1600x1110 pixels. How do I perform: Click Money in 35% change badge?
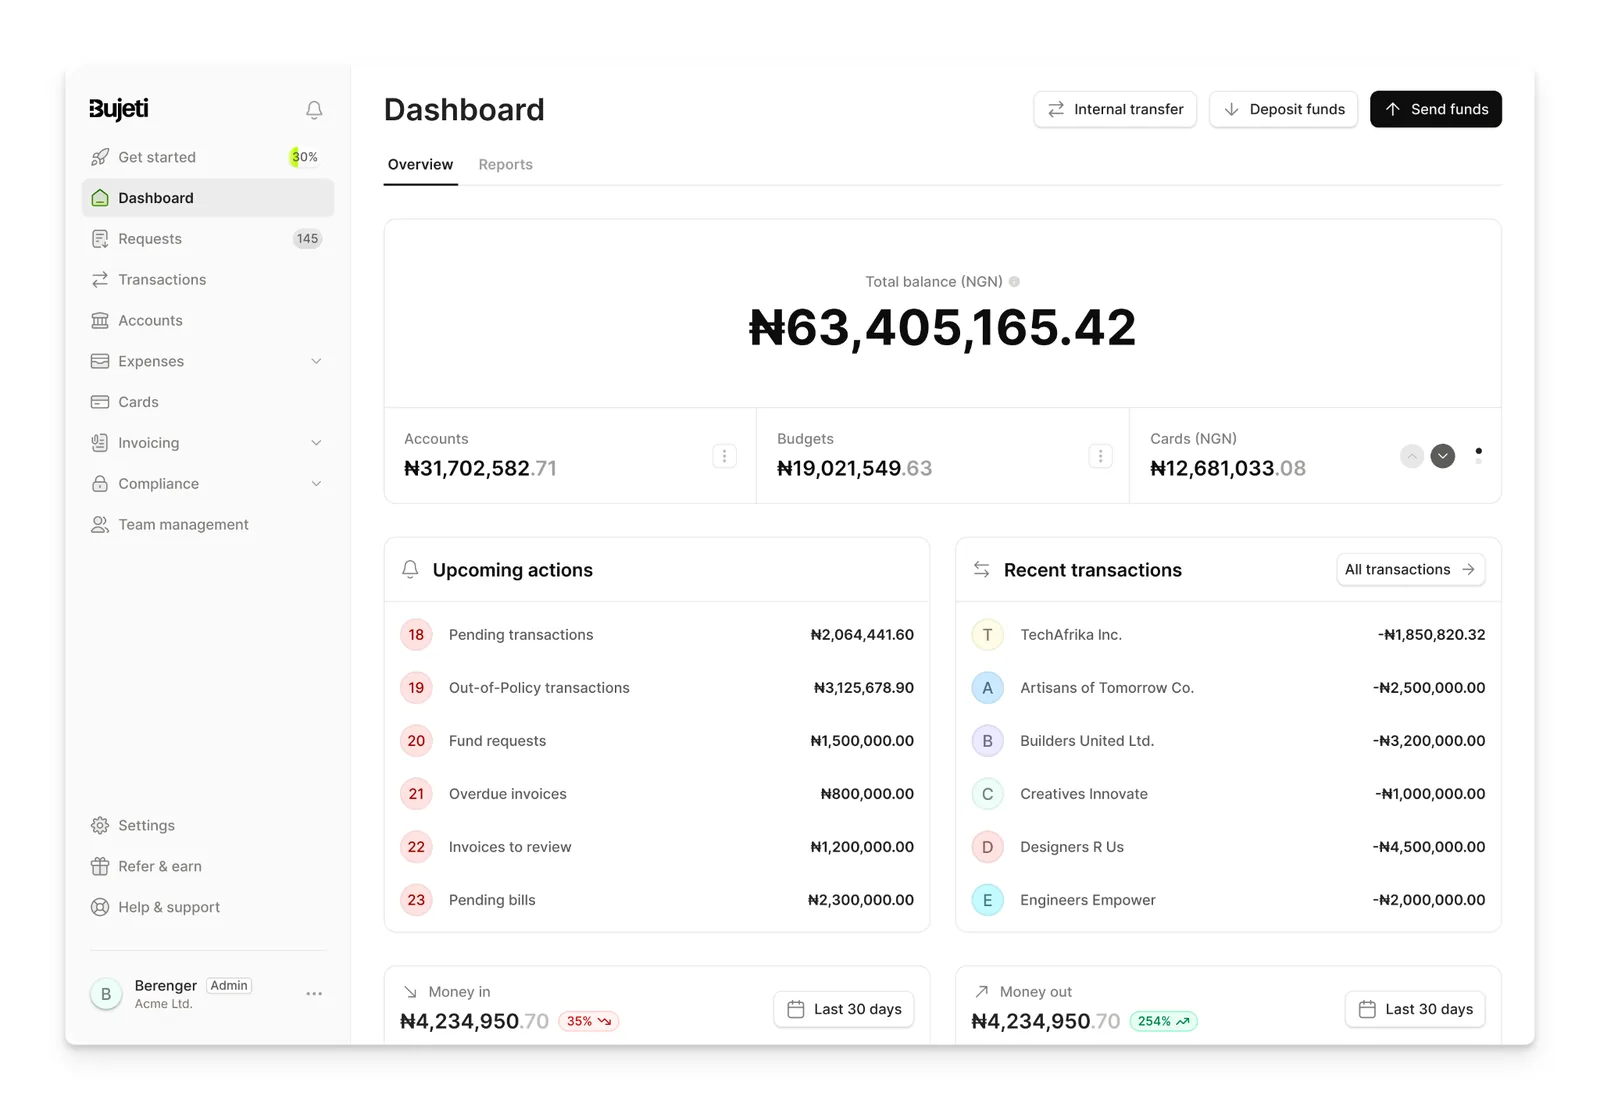click(x=589, y=1021)
